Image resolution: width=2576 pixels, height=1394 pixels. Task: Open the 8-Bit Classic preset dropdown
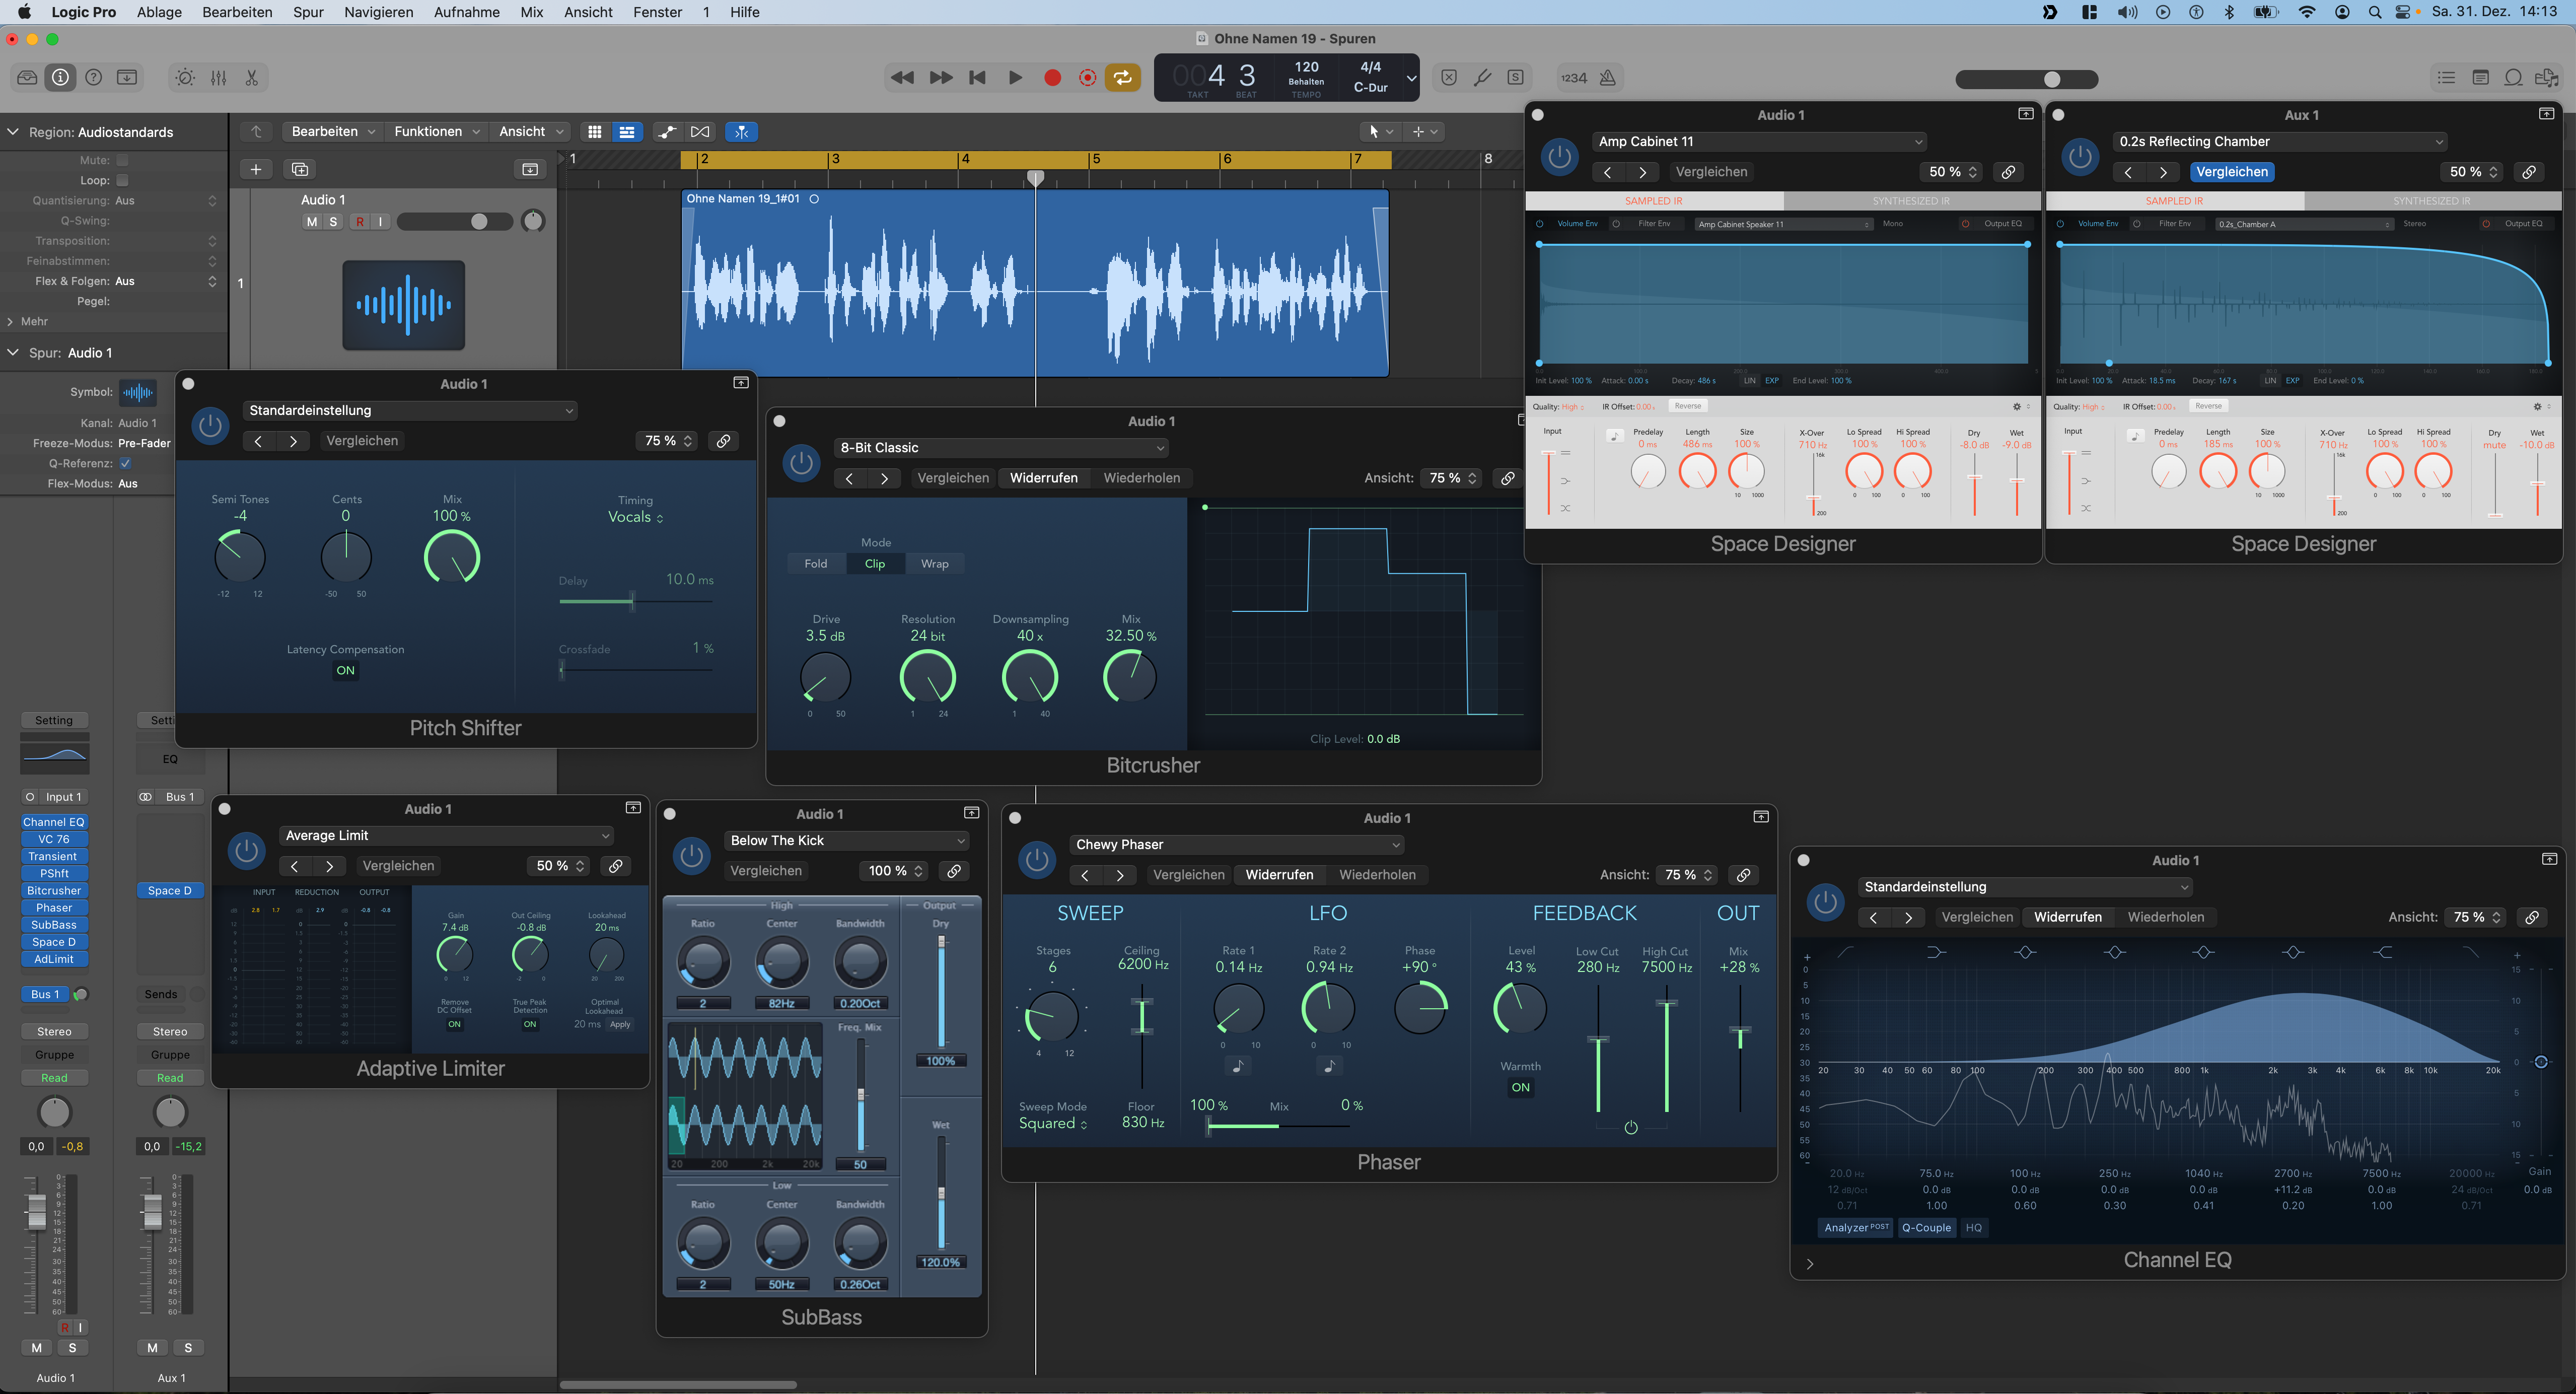click(x=1001, y=448)
